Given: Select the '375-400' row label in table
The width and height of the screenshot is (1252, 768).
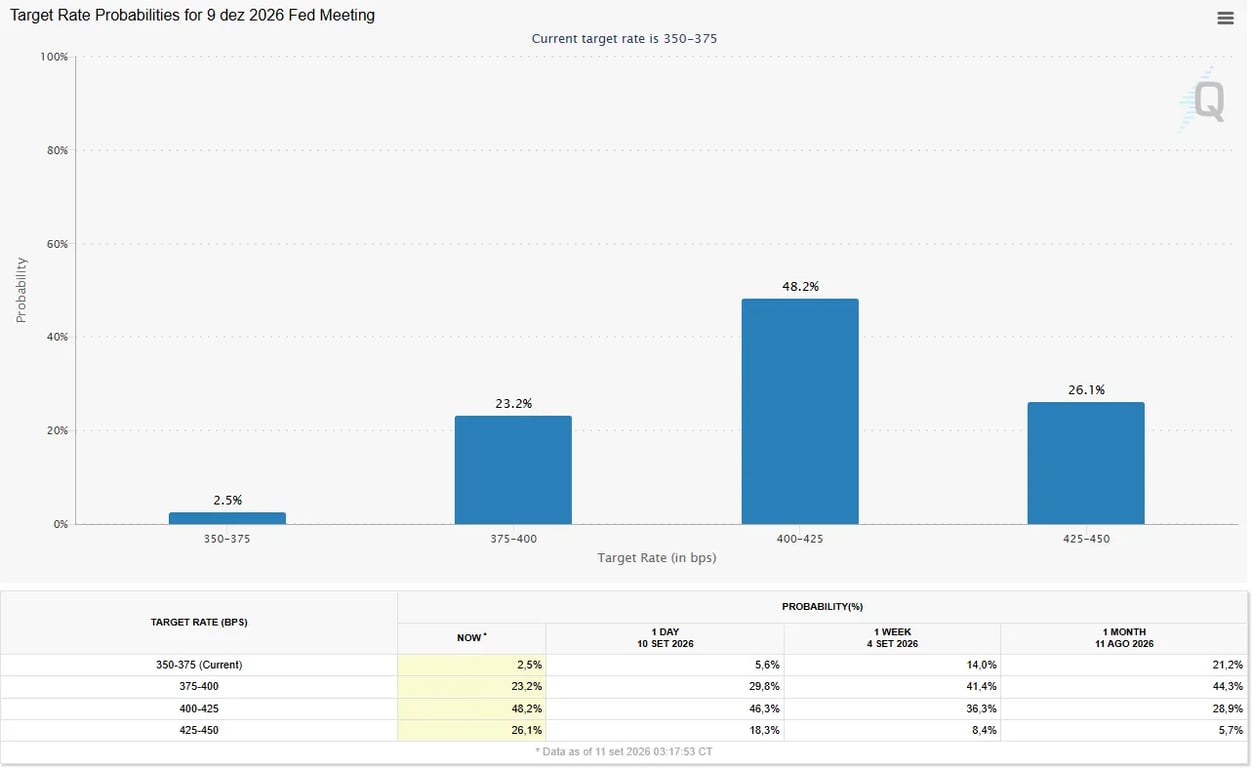Looking at the screenshot, I should (x=199, y=687).
